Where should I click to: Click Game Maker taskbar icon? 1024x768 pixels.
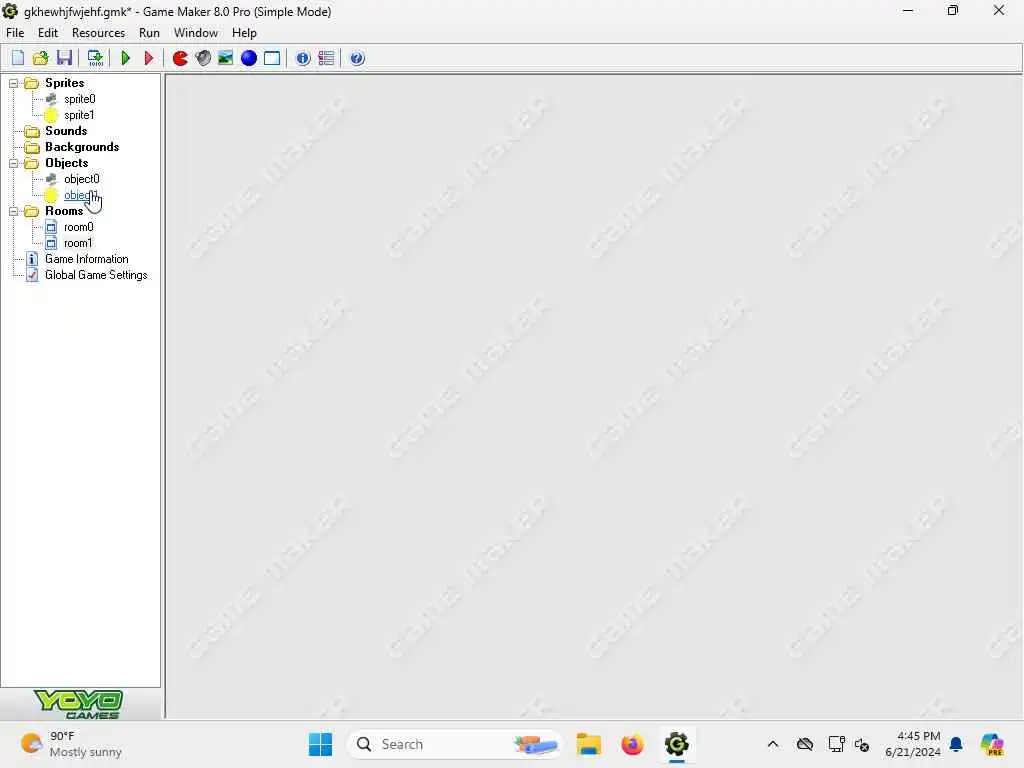[677, 744]
